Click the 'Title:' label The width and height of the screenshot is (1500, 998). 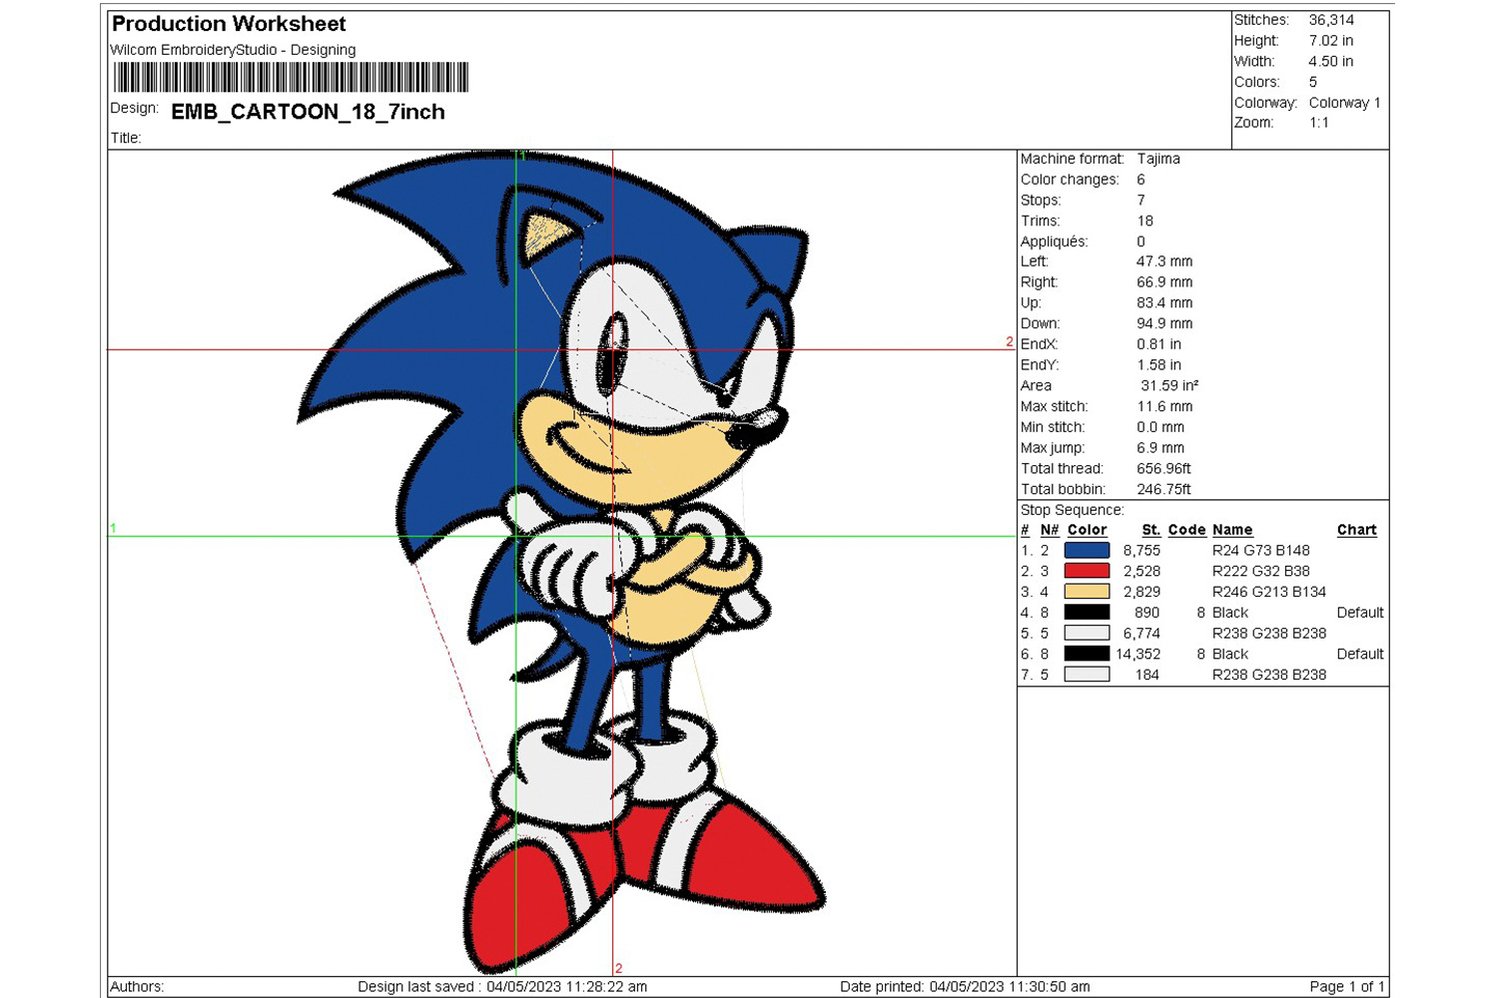click(126, 138)
